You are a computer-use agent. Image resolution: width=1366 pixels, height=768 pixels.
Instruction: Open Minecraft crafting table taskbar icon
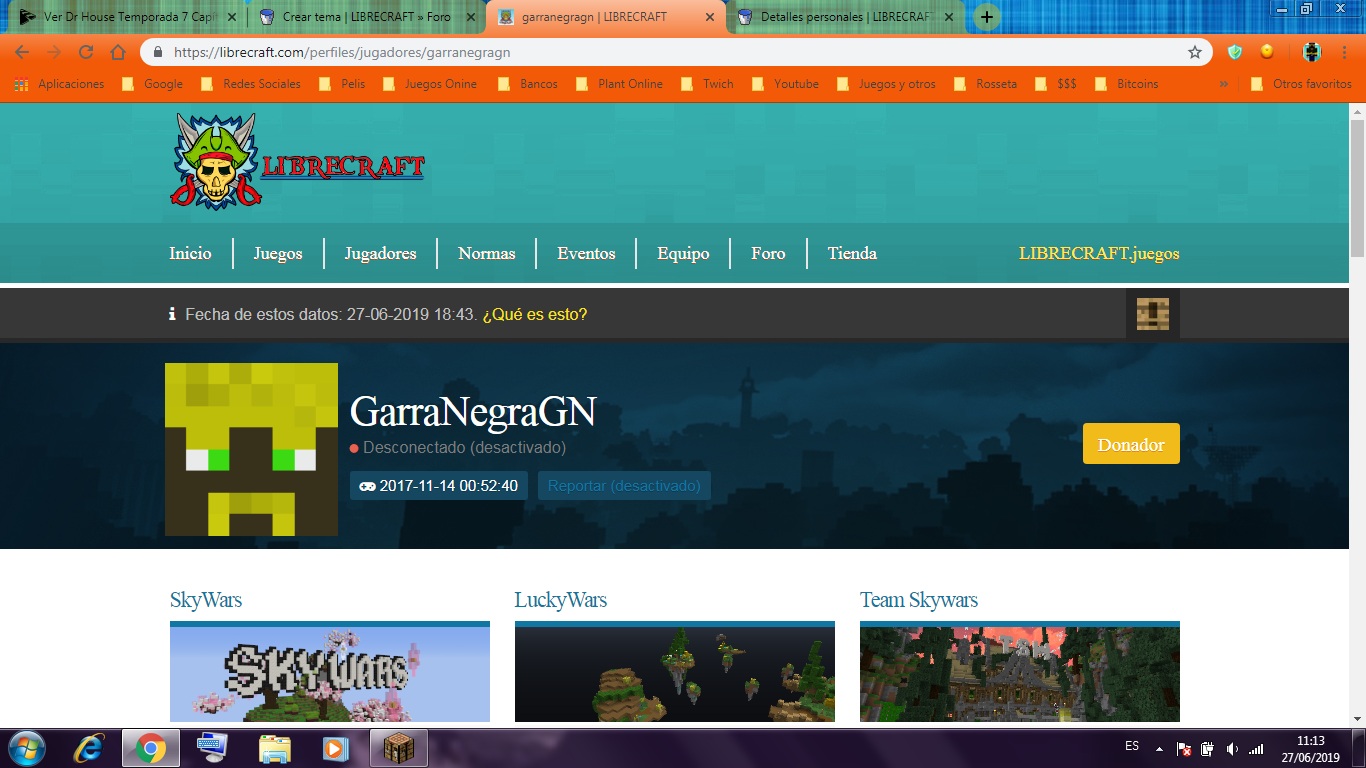tap(398, 748)
